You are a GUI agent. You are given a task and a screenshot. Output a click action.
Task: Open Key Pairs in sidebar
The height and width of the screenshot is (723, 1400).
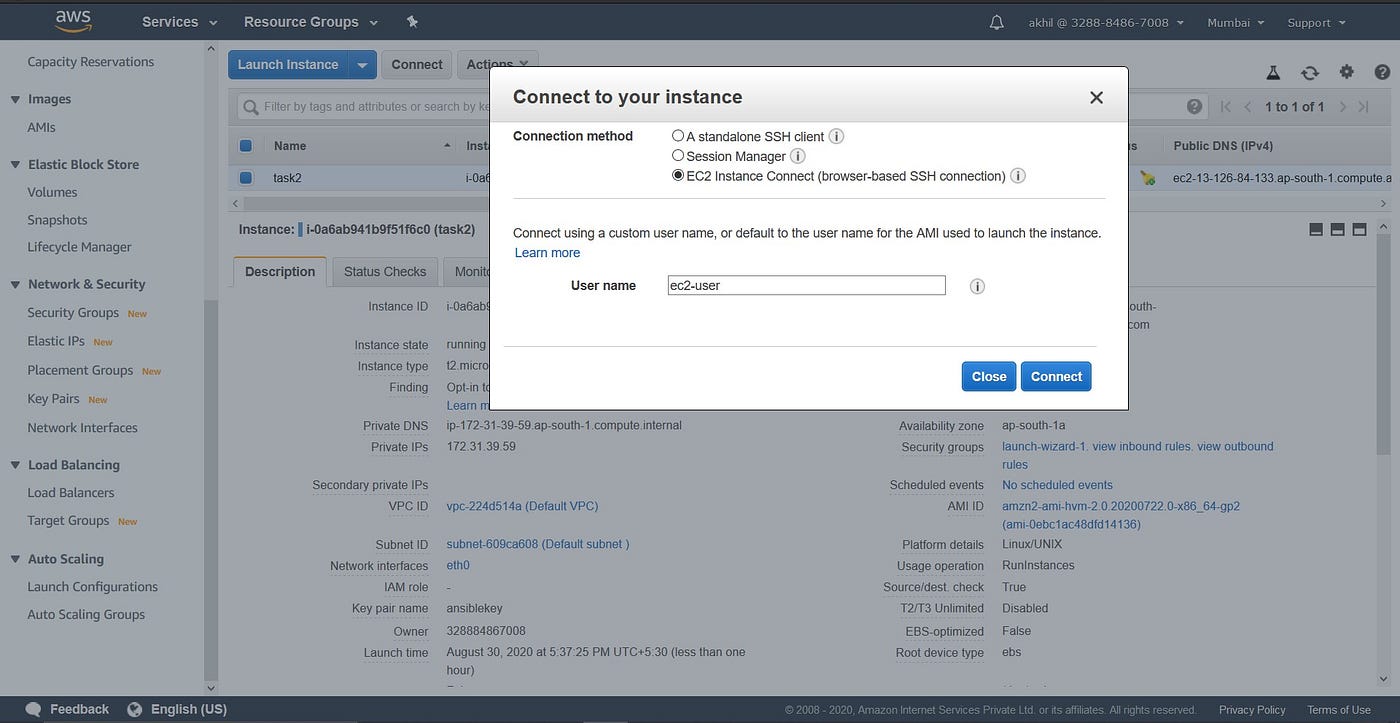tap(53, 399)
